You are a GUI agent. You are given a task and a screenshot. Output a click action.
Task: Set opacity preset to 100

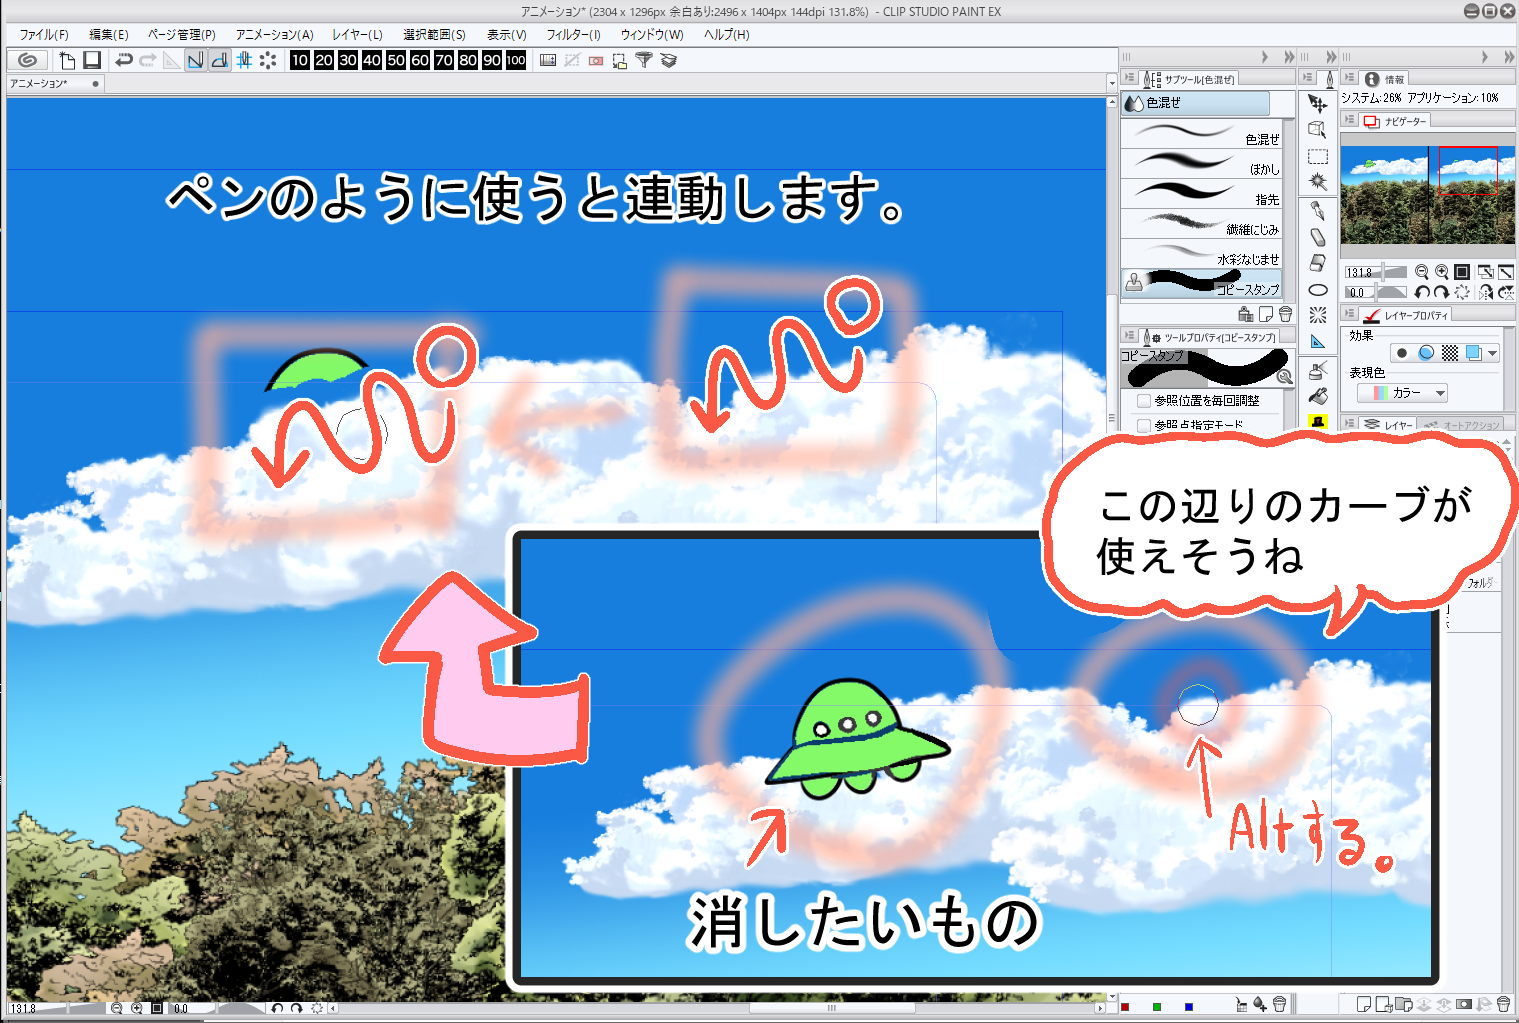pos(516,60)
